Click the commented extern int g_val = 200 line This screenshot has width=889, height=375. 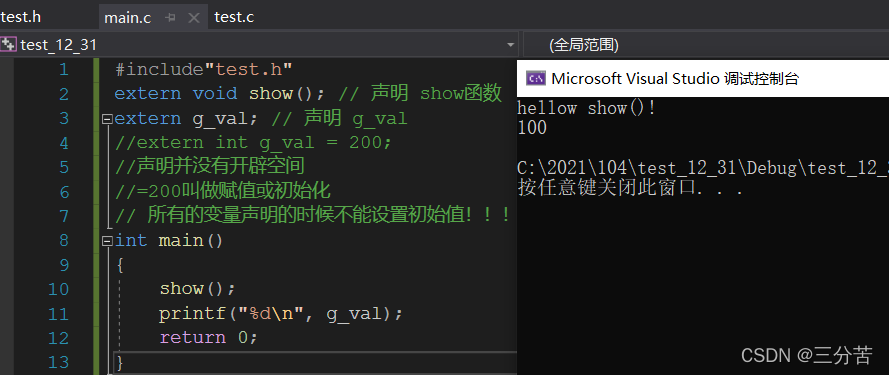point(253,142)
